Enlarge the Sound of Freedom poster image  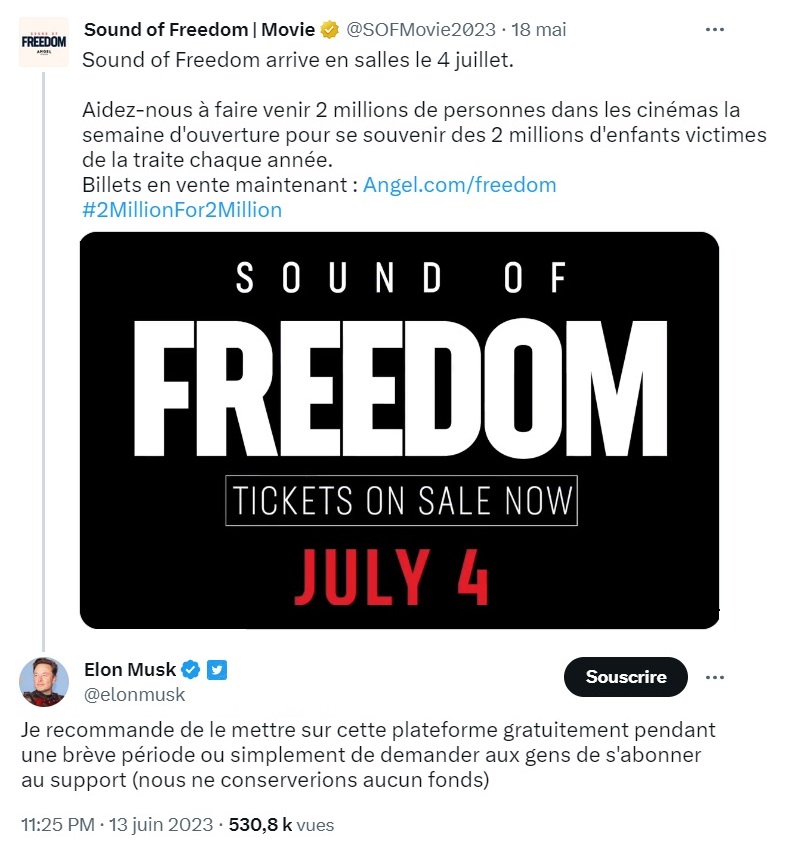coord(399,430)
